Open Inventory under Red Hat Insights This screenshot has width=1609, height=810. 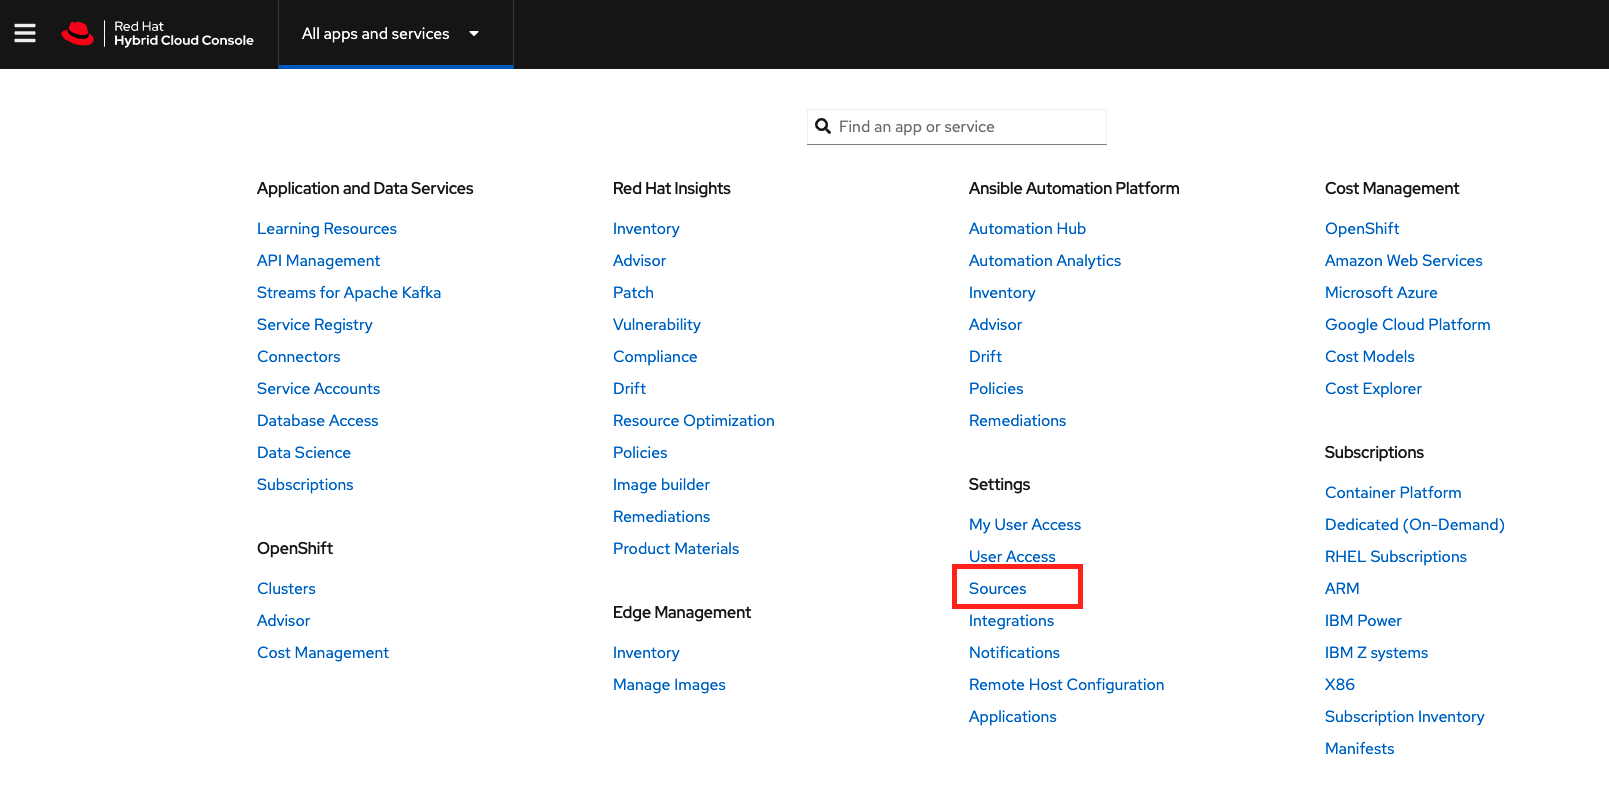[x=646, y=229]
